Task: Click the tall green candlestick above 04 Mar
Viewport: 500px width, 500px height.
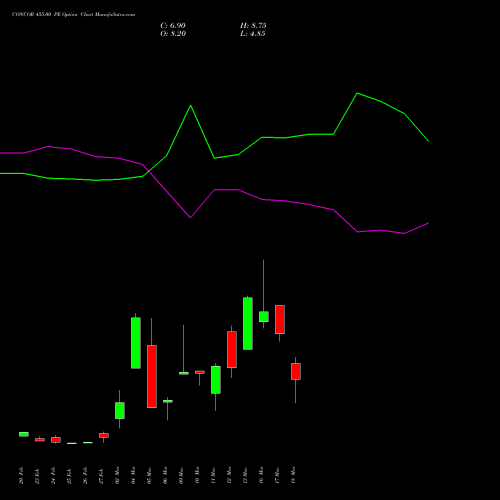Action: tap(136, 343)
